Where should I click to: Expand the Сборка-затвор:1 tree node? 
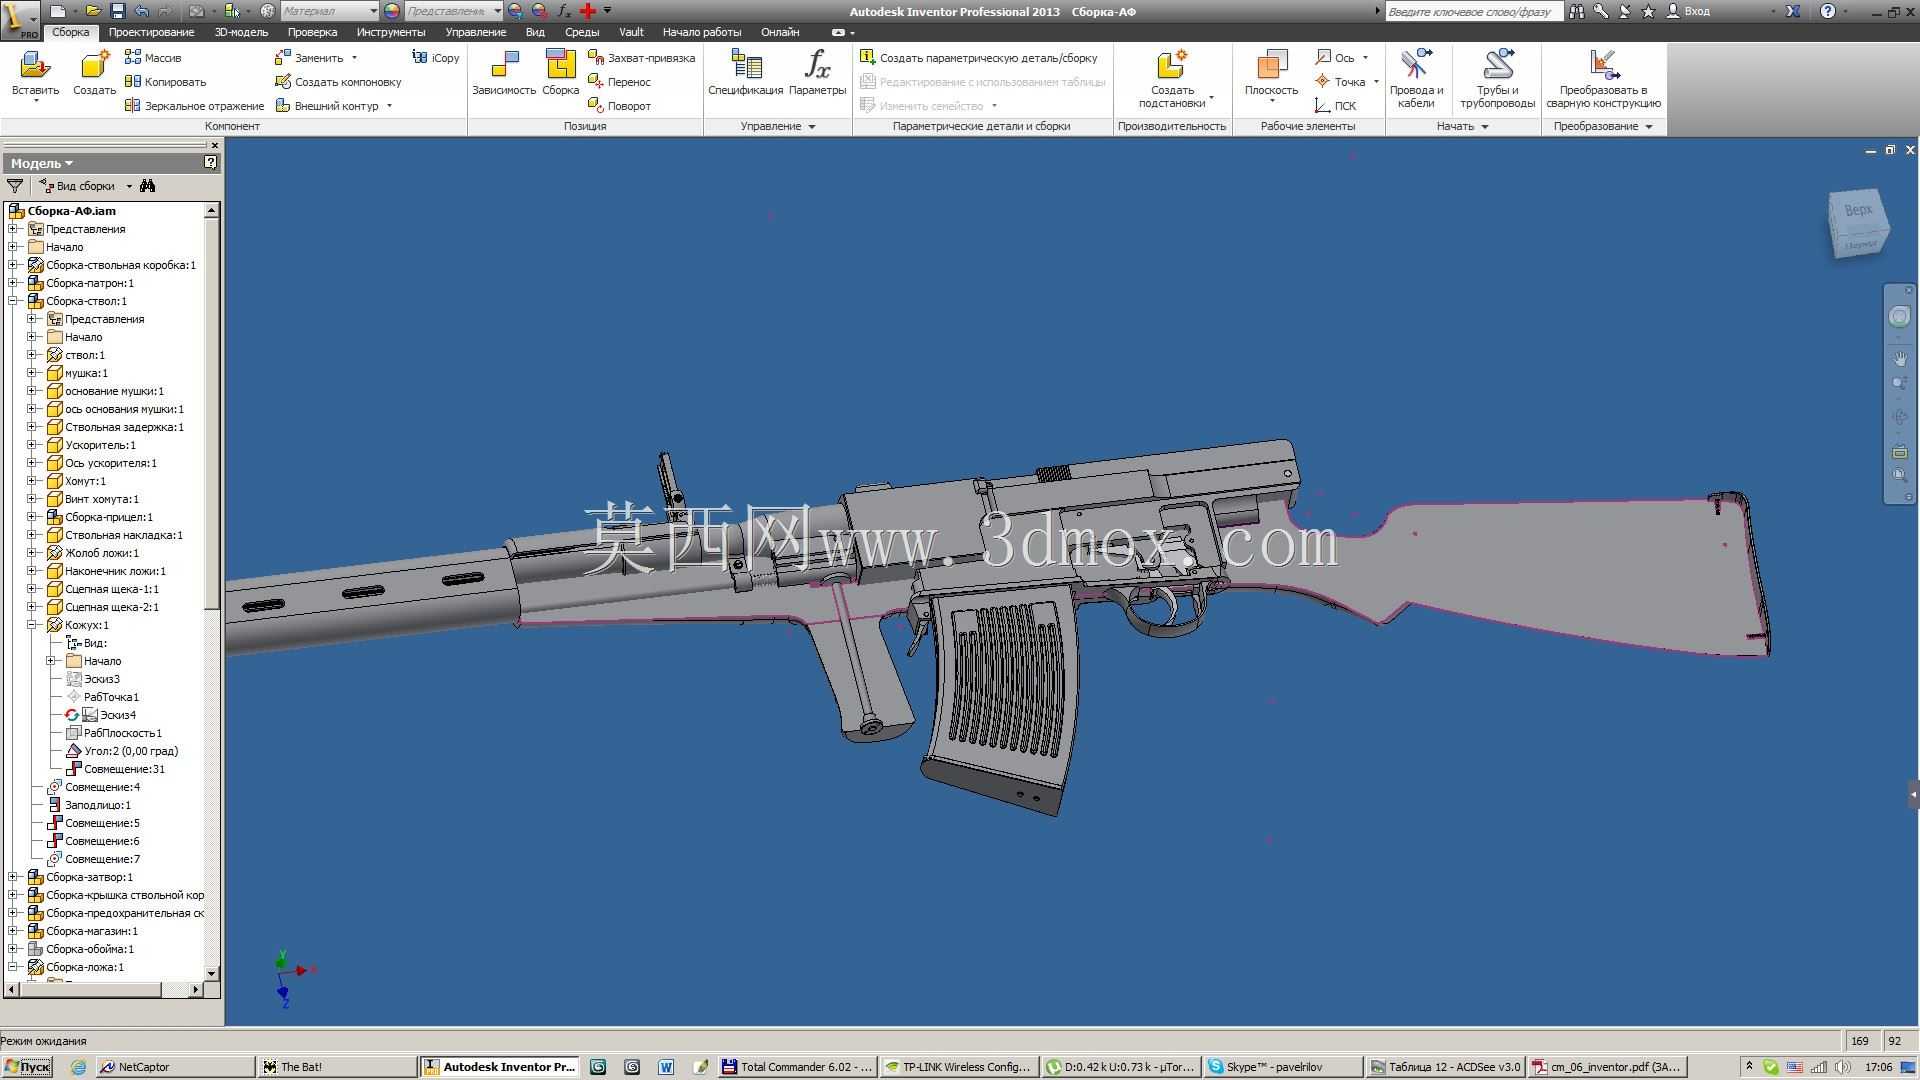coord(14,877)
